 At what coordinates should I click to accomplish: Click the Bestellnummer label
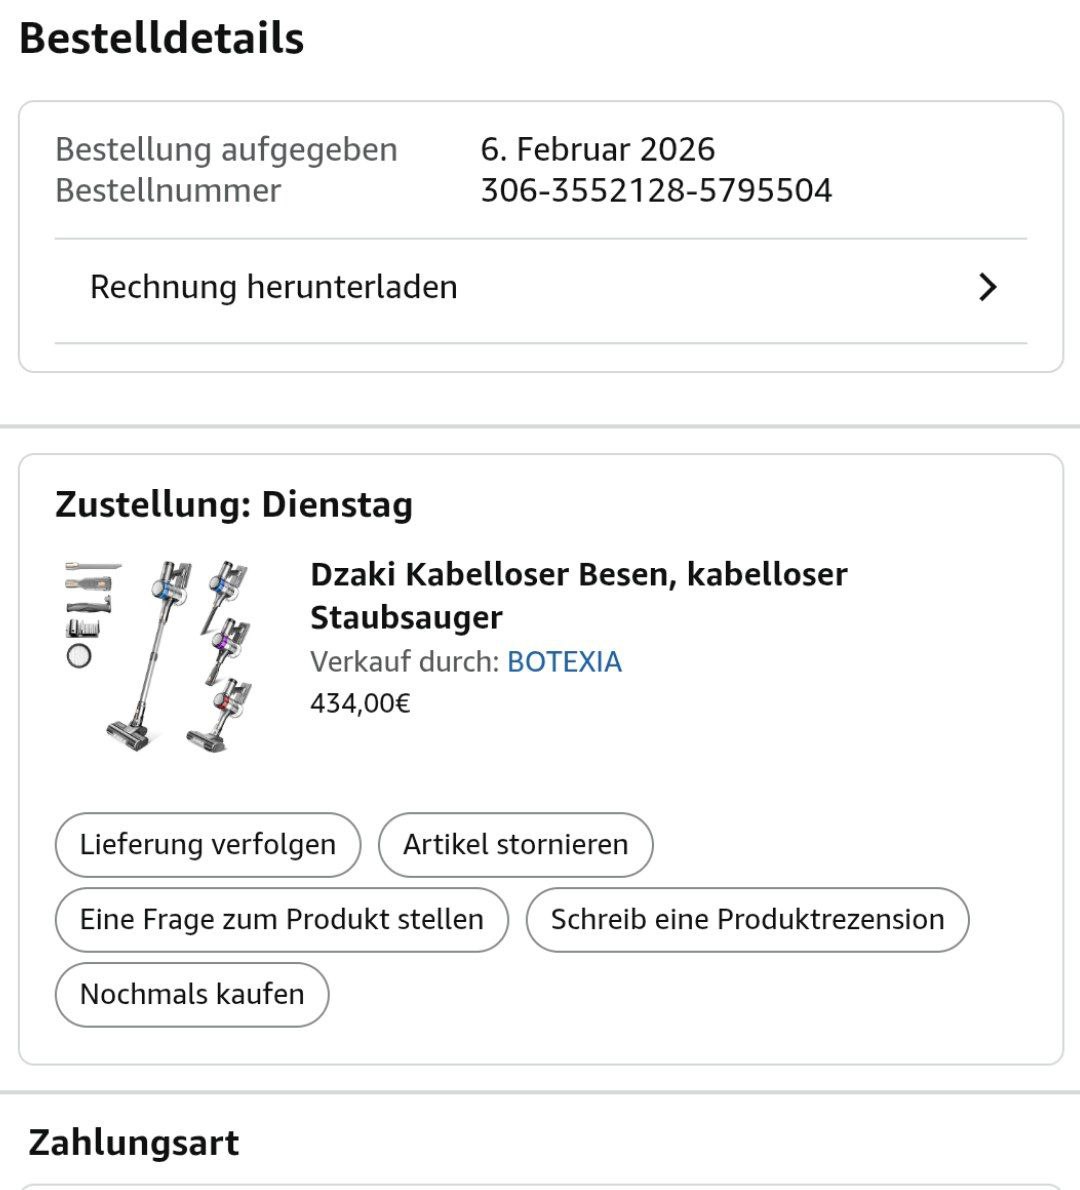(x=168, y=190)
